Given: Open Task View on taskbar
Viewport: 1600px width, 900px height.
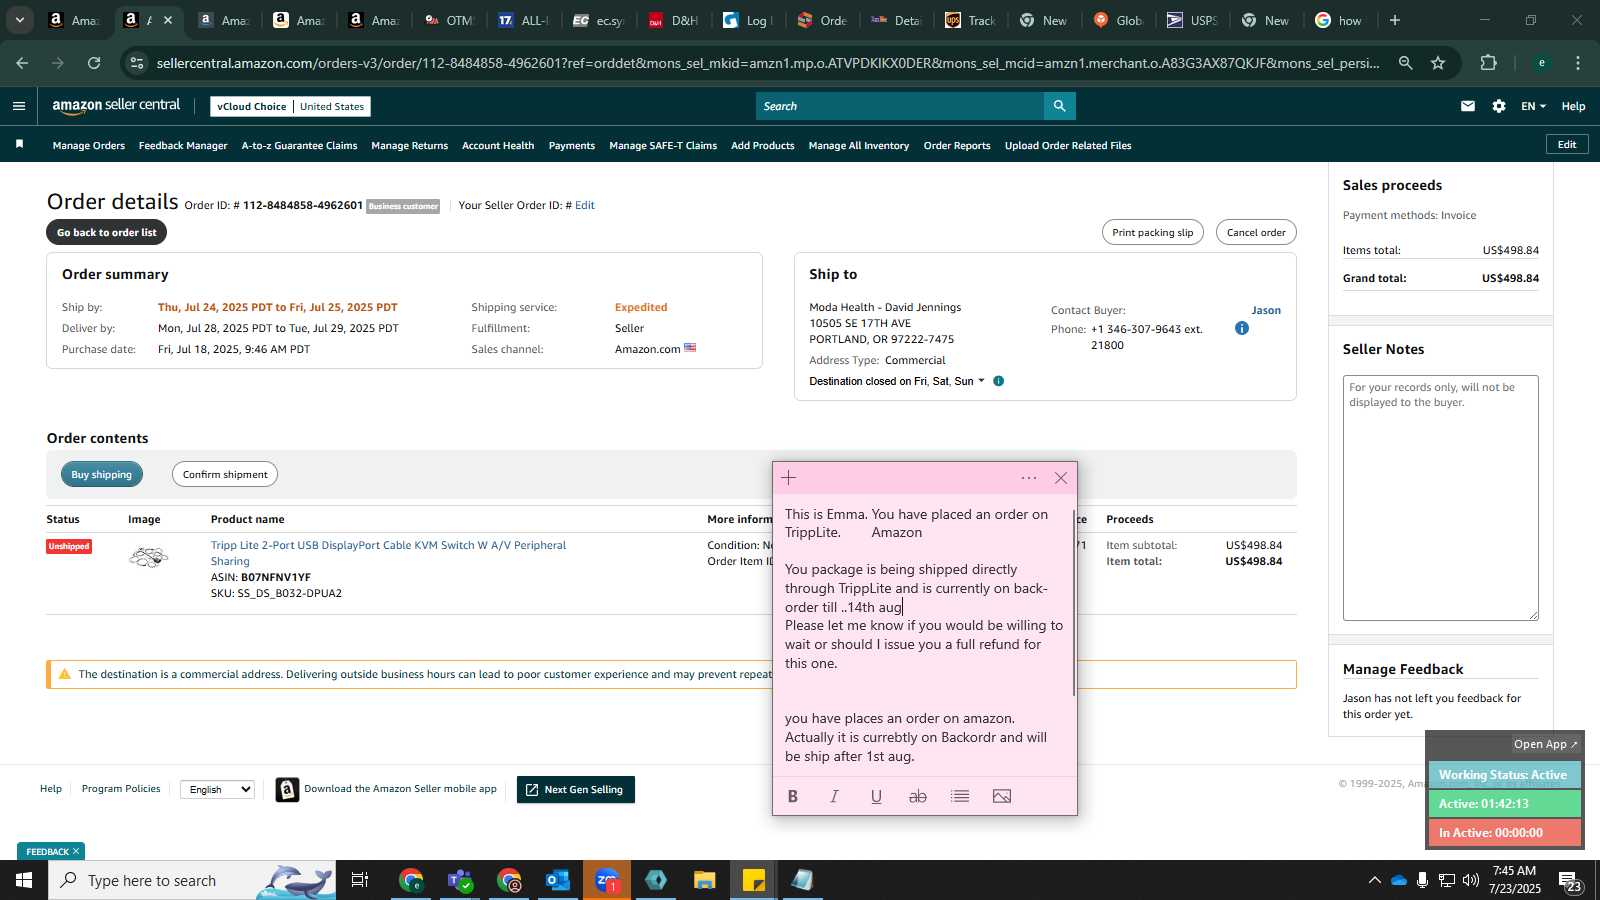Looking at the screenshot, I should click(x=360, y=880).
